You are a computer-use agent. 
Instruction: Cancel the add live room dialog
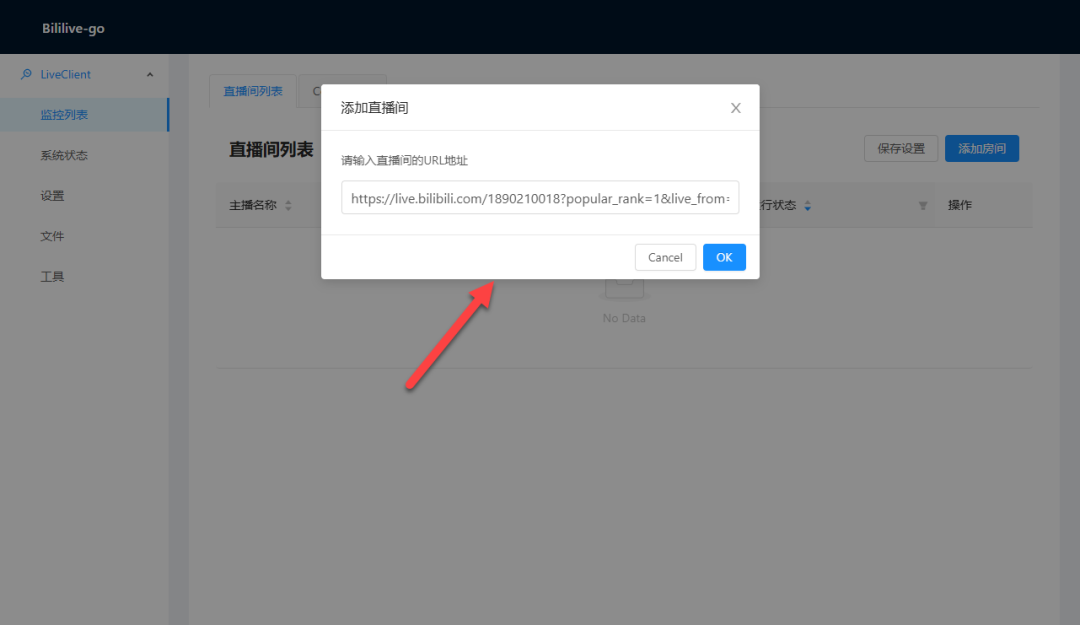point(665,257)
